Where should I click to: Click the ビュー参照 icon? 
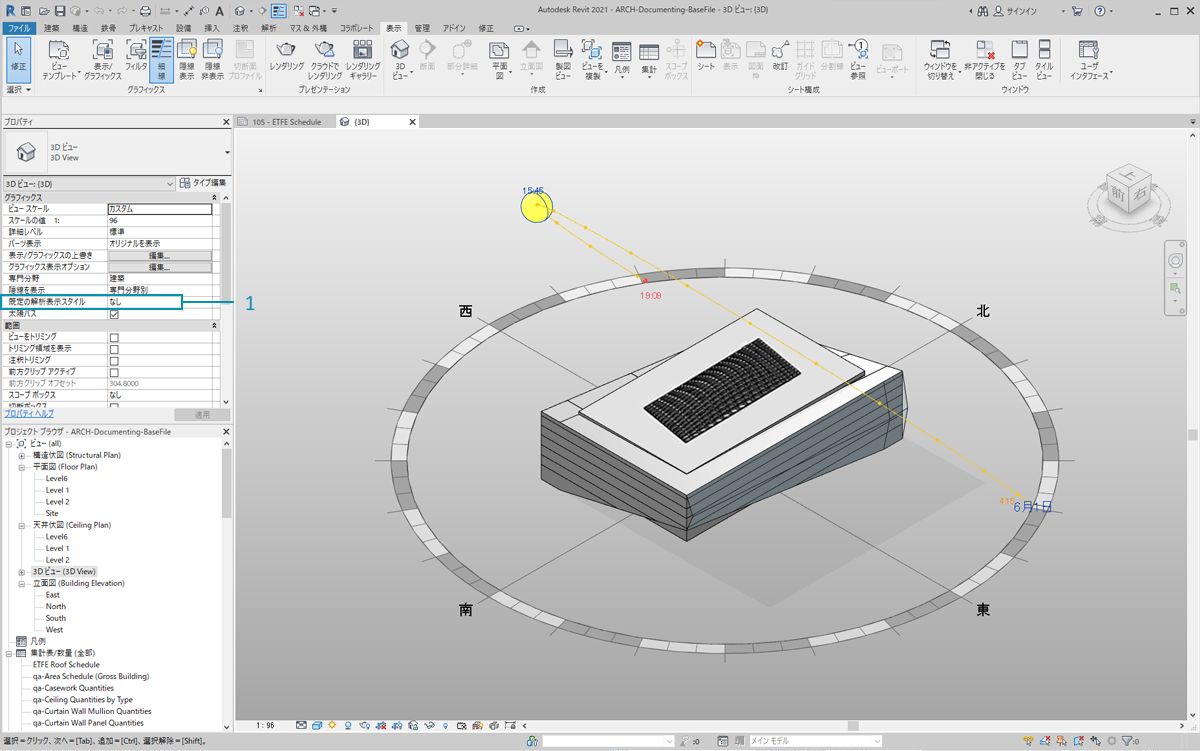[x=858, y=59]
